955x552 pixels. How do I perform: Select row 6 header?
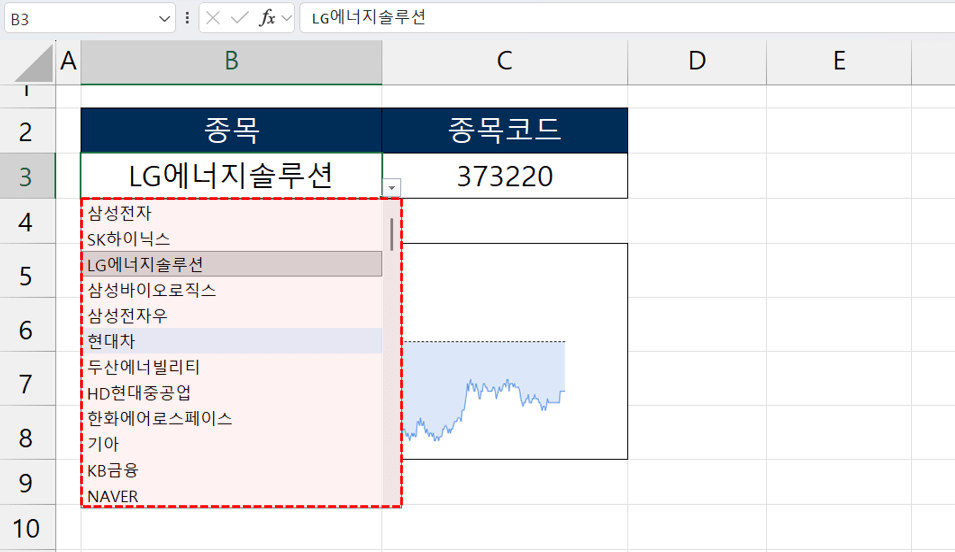[x=27, y=325]
